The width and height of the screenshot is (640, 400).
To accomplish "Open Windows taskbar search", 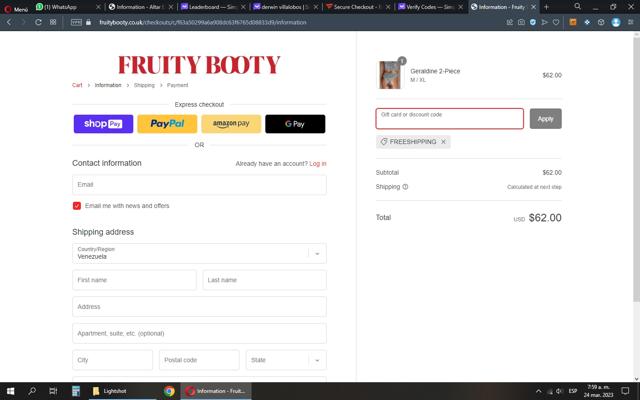I will pos(32,391).
